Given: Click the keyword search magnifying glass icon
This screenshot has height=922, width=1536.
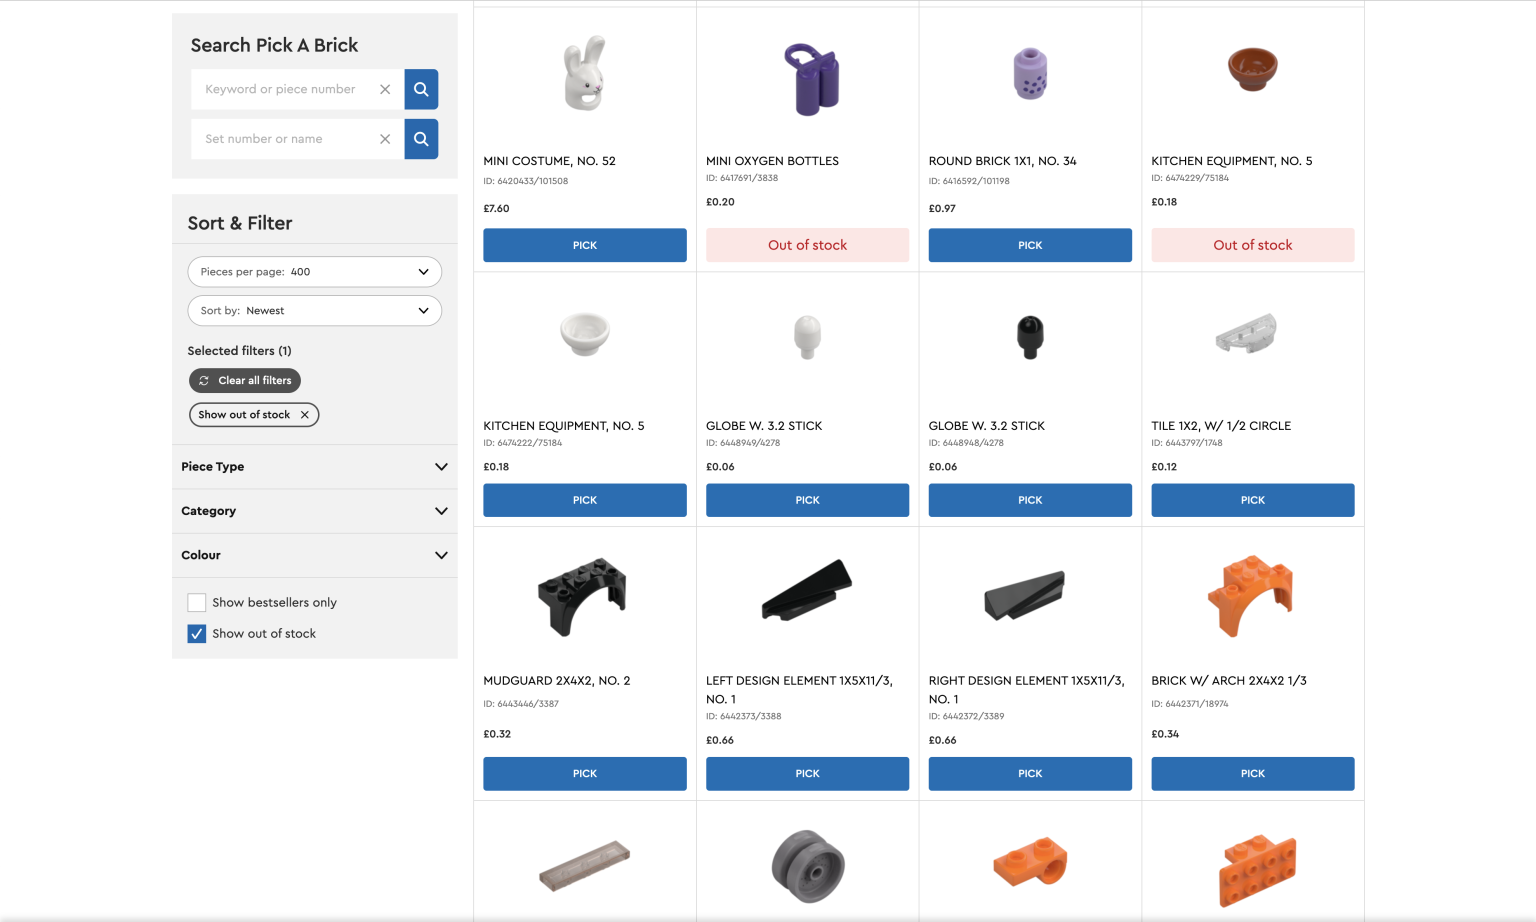Looking at the screenshot, I should click(421, 89).
